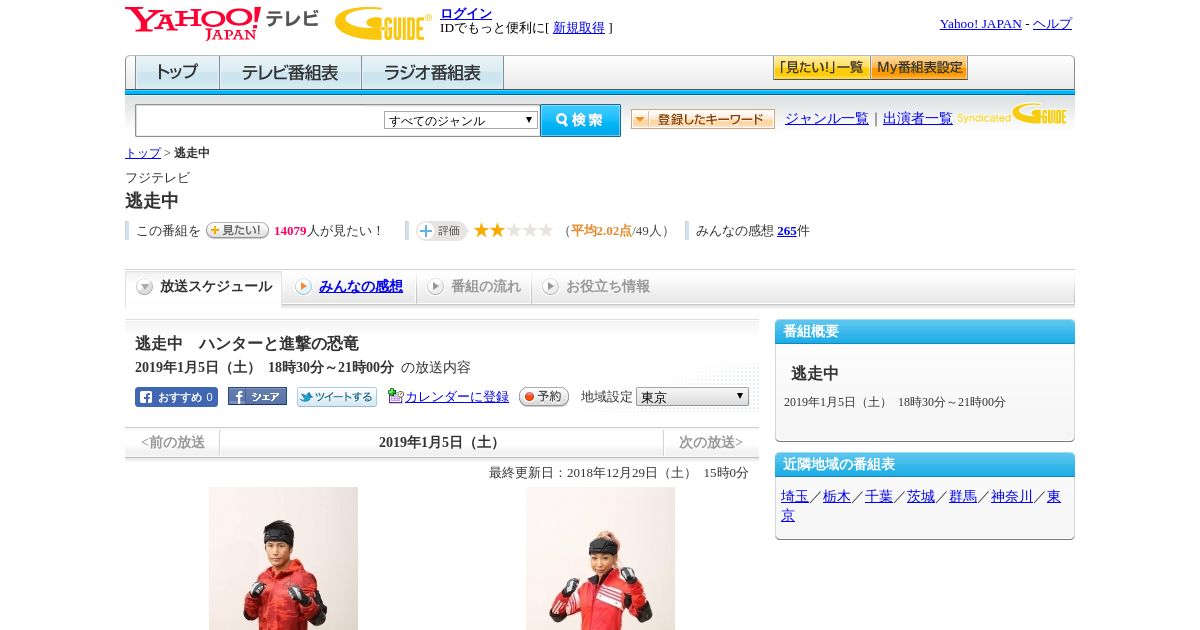
Task: Click the male cast photo thumbnail
Action: (x=283, y=558)
